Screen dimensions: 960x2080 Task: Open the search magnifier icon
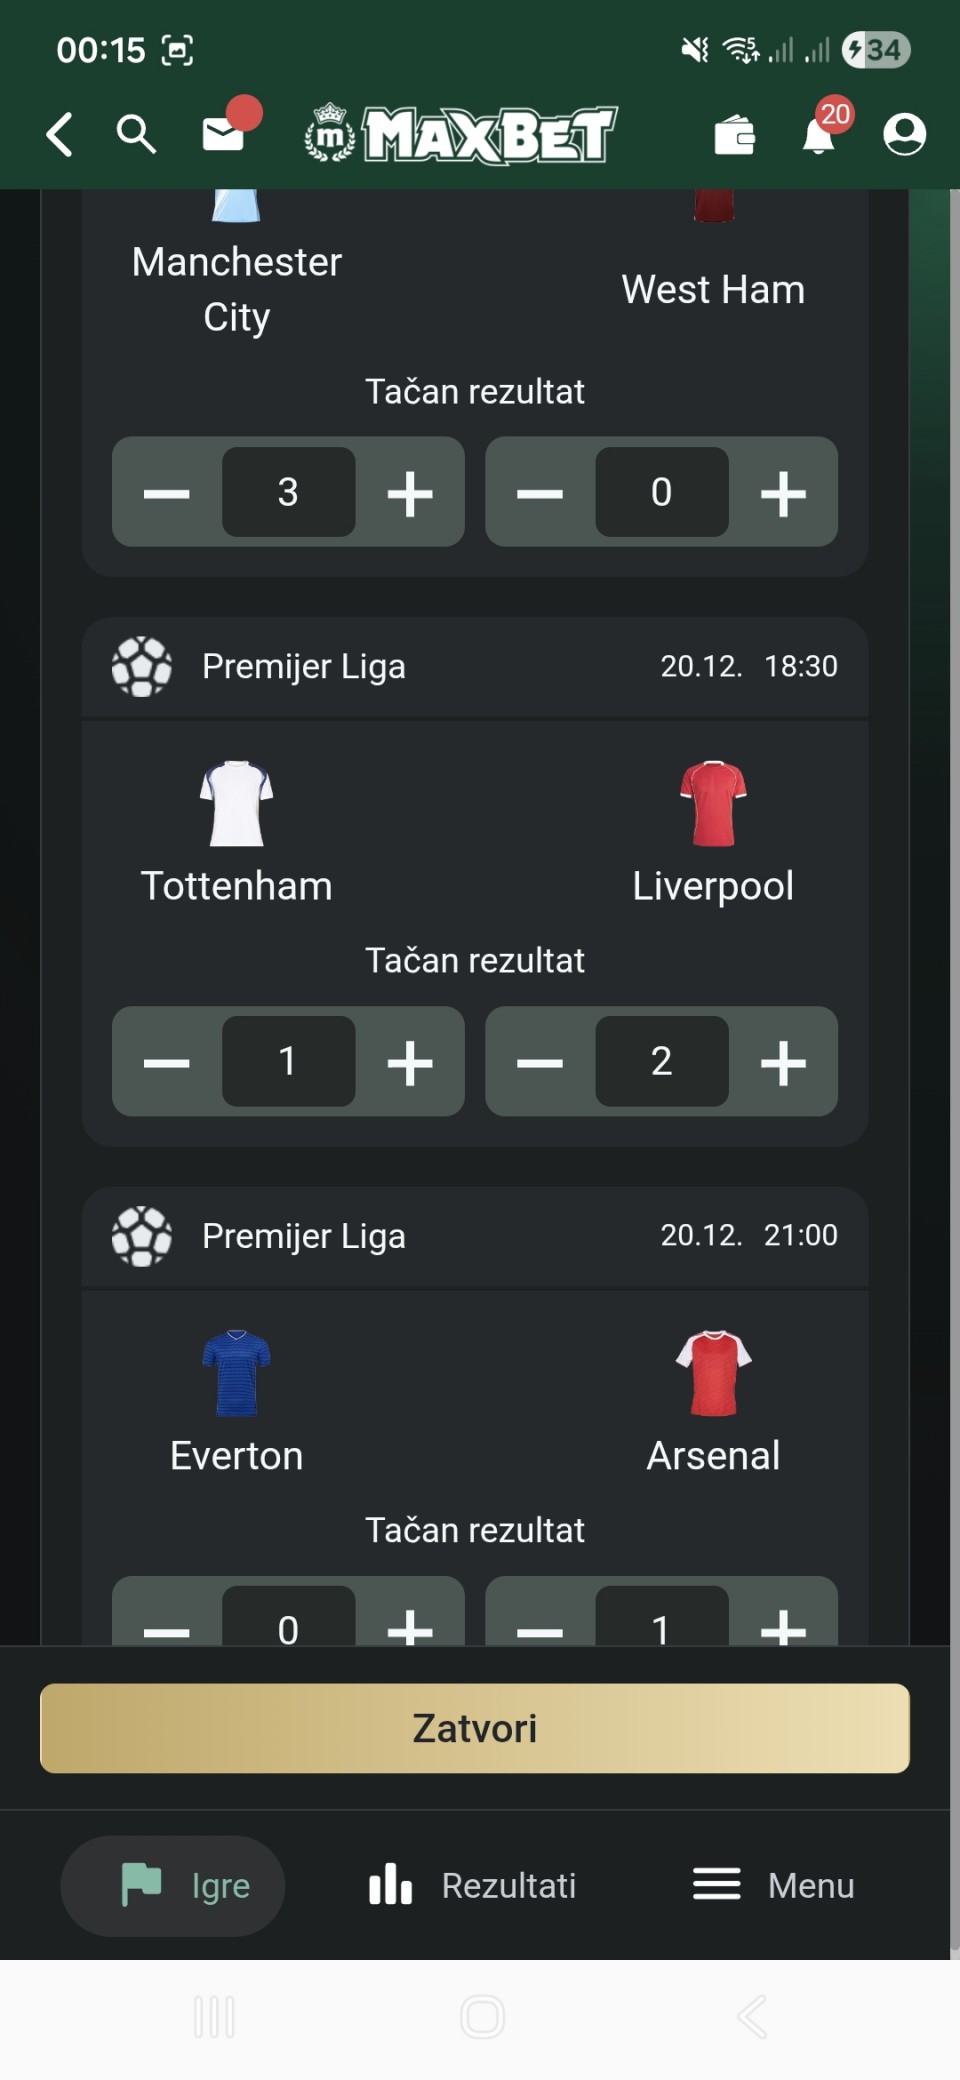point(136,134)
